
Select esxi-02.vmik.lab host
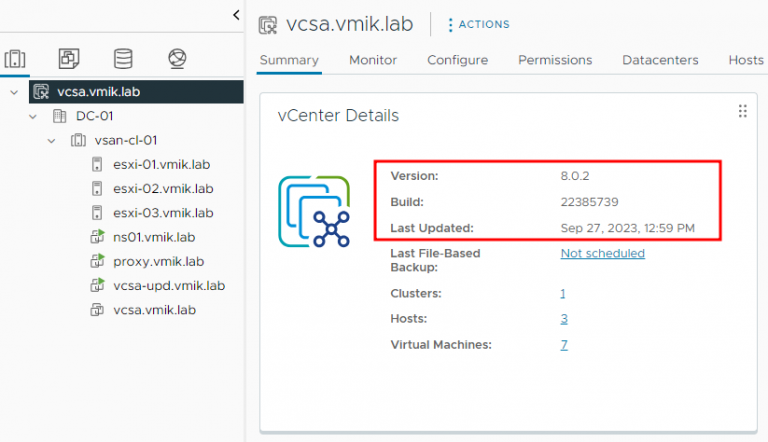coord(163,189)
